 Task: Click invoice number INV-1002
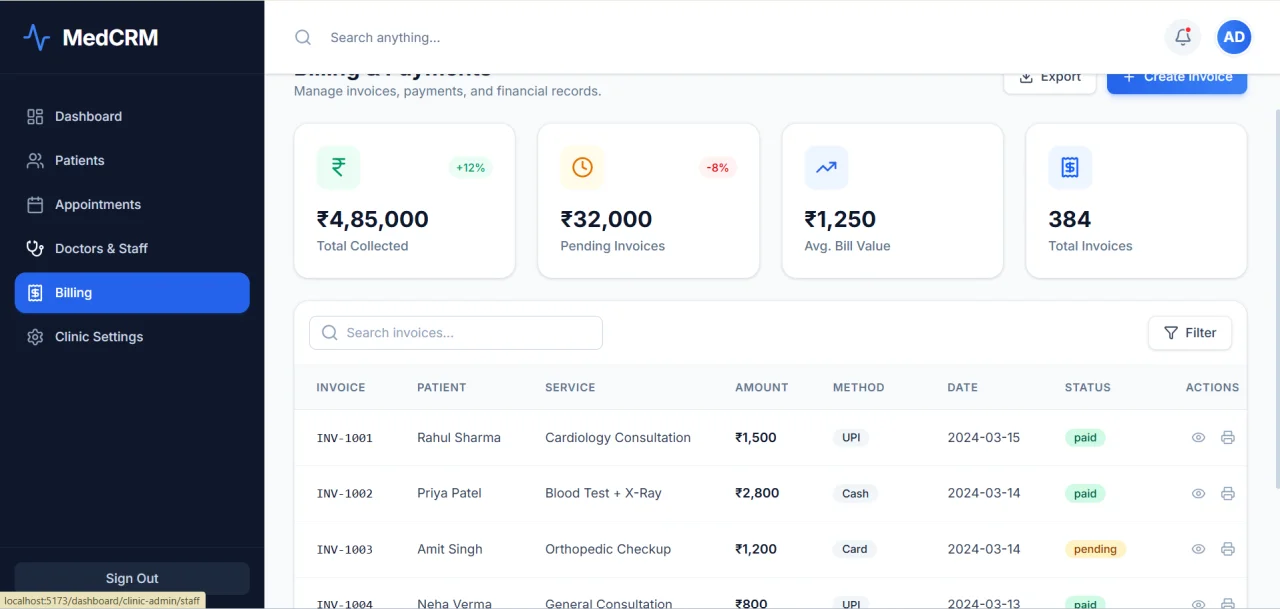[345, 494]
